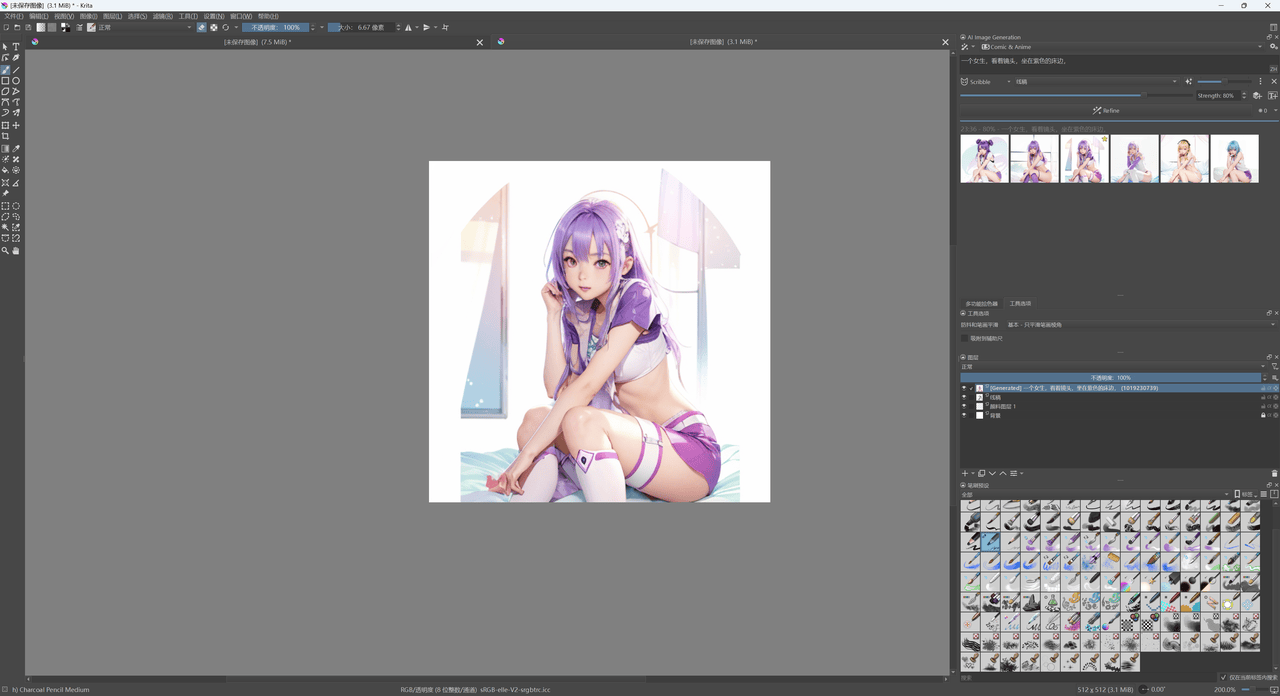Hide the 背景 layer via eye icon
The height and width of the screenshot is (696, 1280).
pyautogui.click(x=964, y=415)
